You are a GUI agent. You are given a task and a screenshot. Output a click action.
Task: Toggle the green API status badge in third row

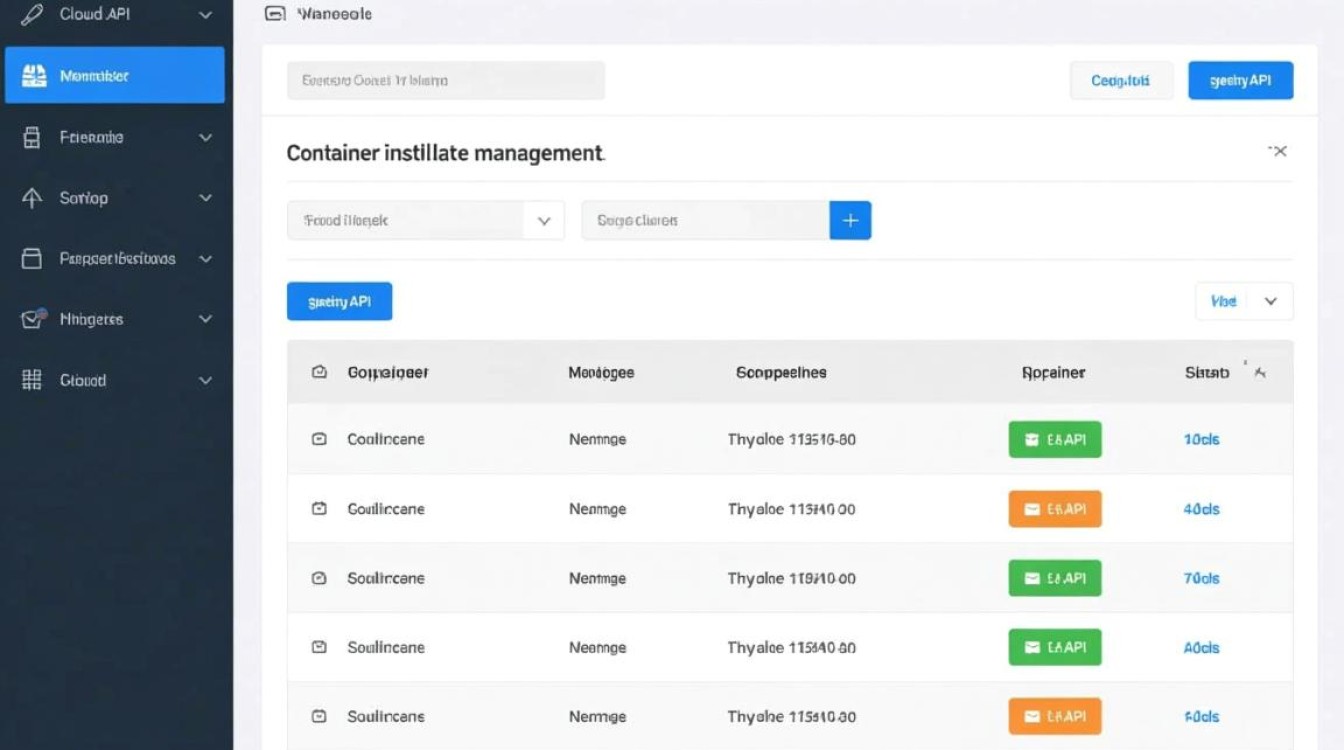1054,578
